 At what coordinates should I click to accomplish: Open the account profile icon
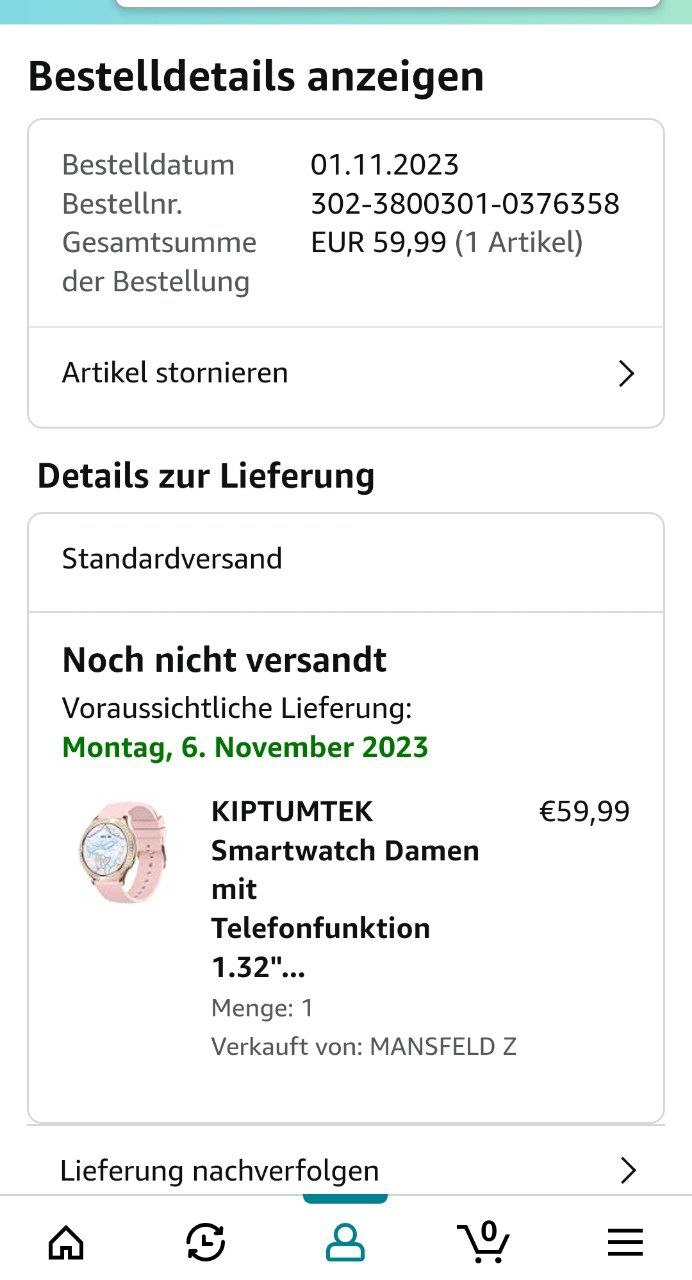point(346,1242)
